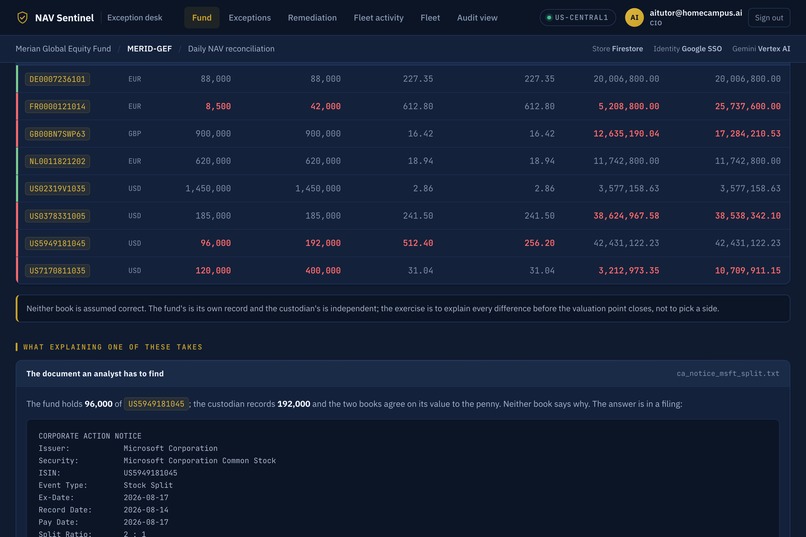Select the US02319V1035 ISIN tag
806x537 pixels.
pyautogui.click(x=58, y=189)
